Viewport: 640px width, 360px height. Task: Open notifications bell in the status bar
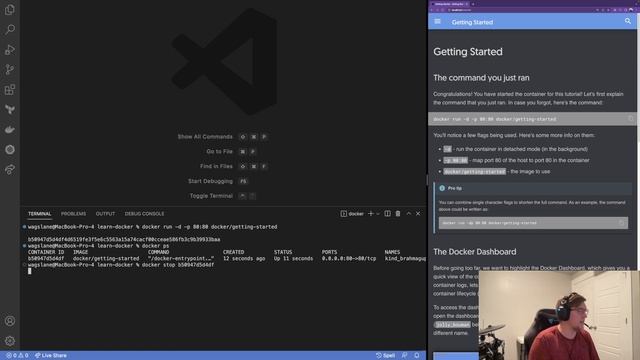click(x=417, y=356)
